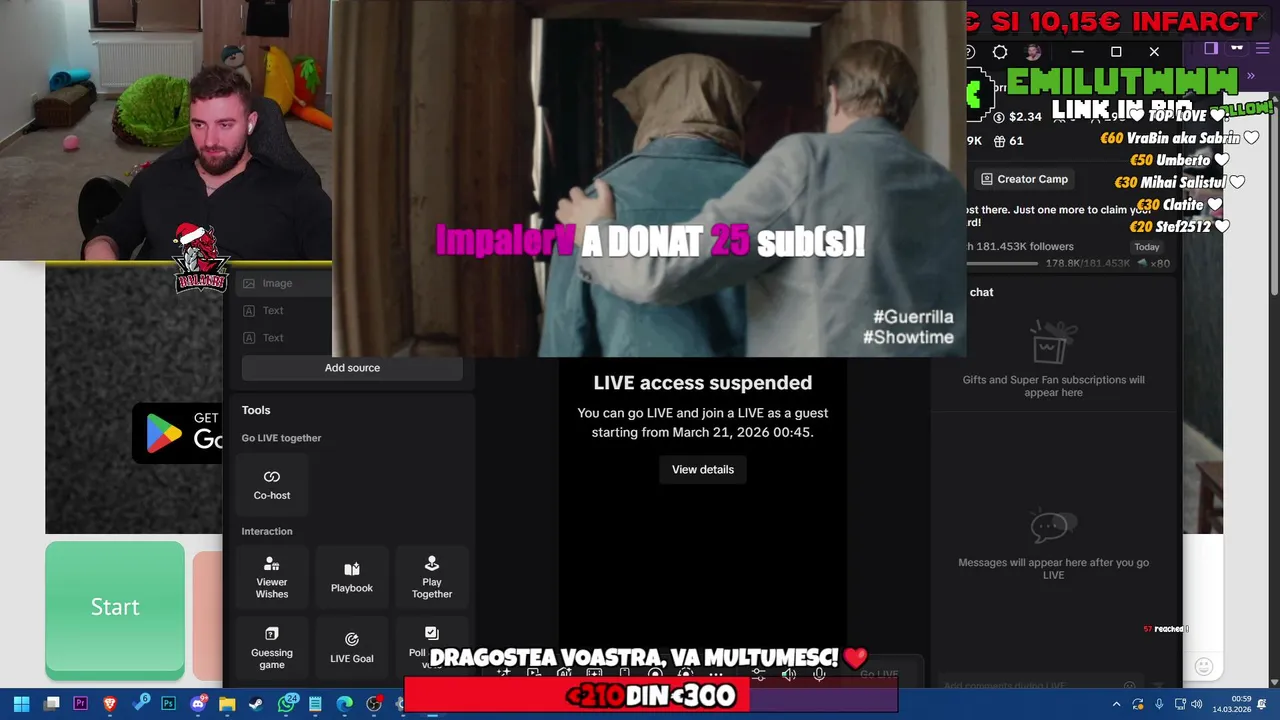Open Live Studio settings gear

[x=1000, y=52]
